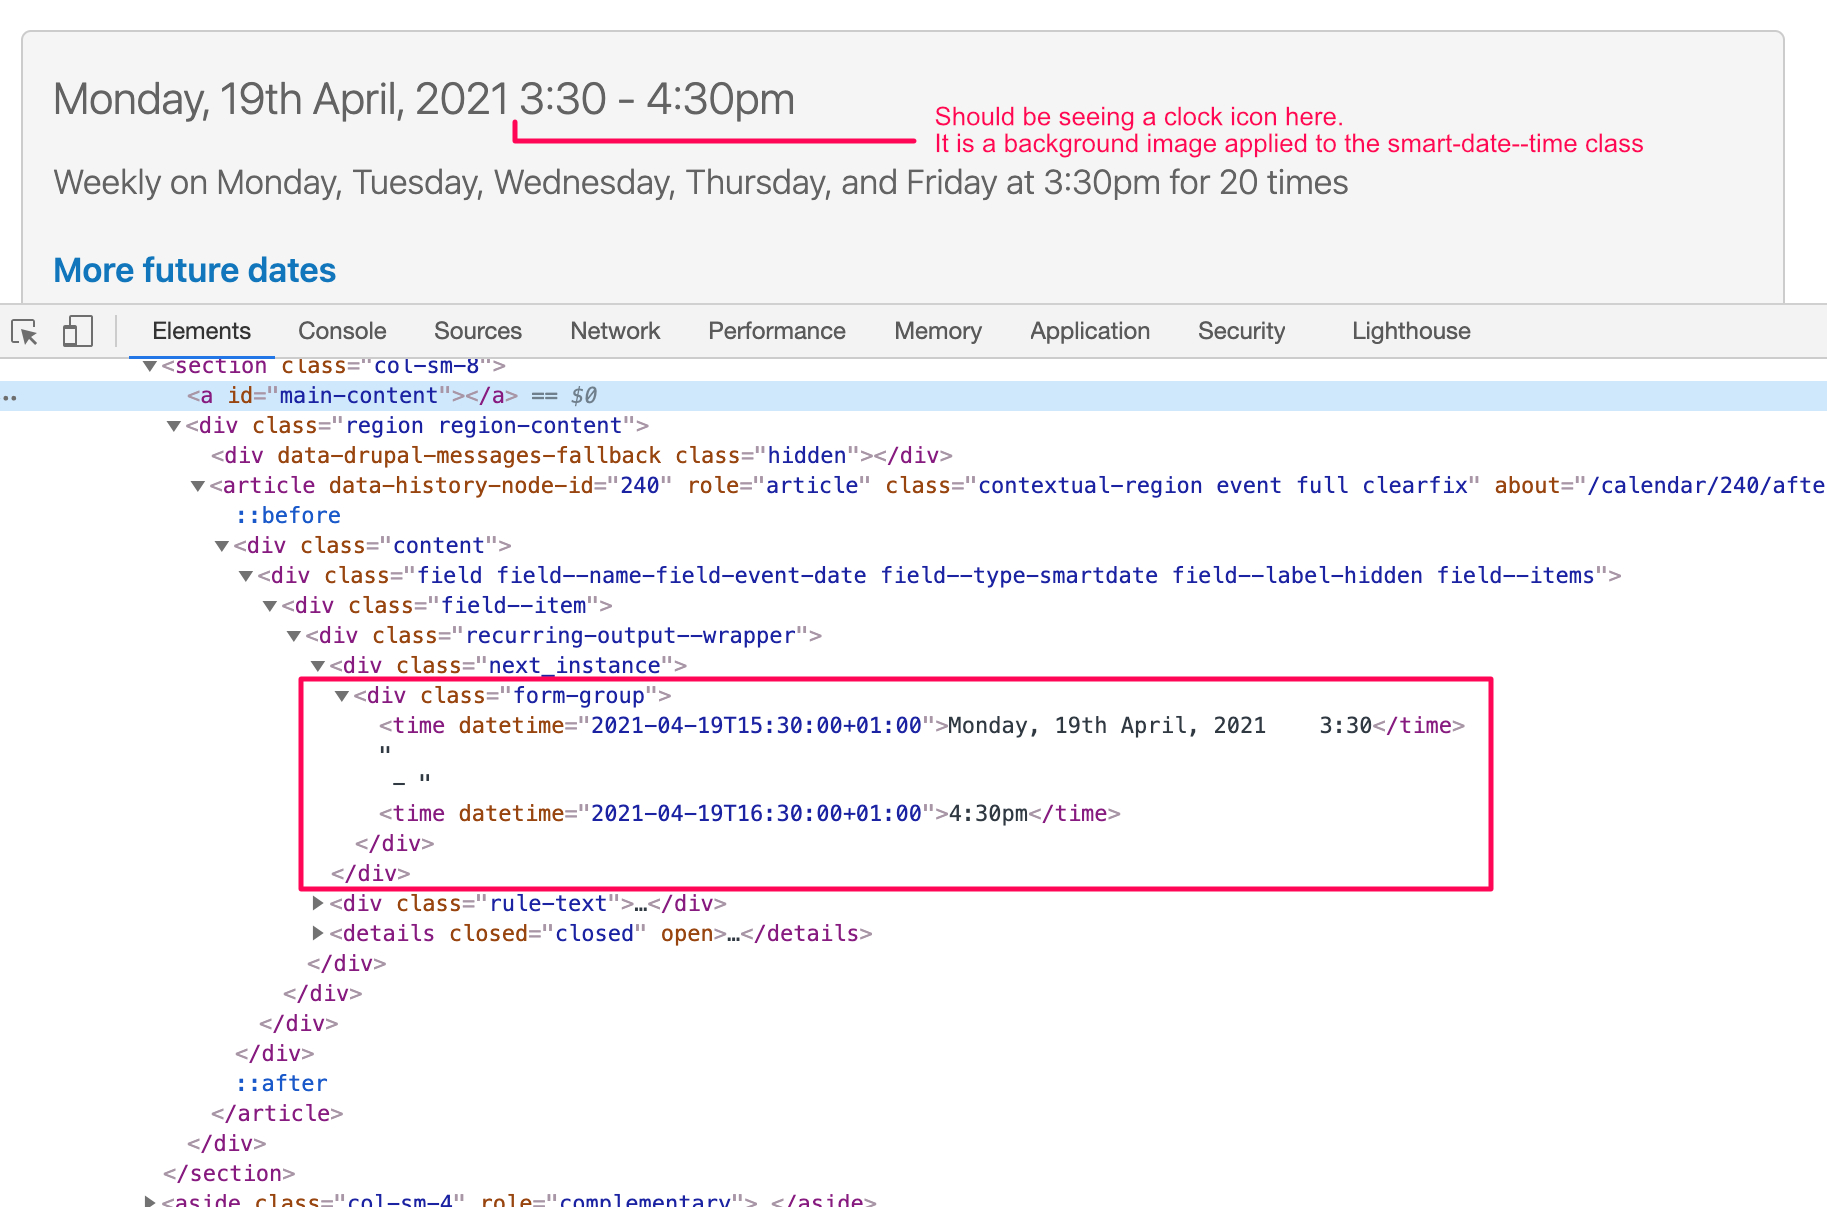Follow the More future dates link
Viewport: 1827px width, 1207px height.
(194, 270)
